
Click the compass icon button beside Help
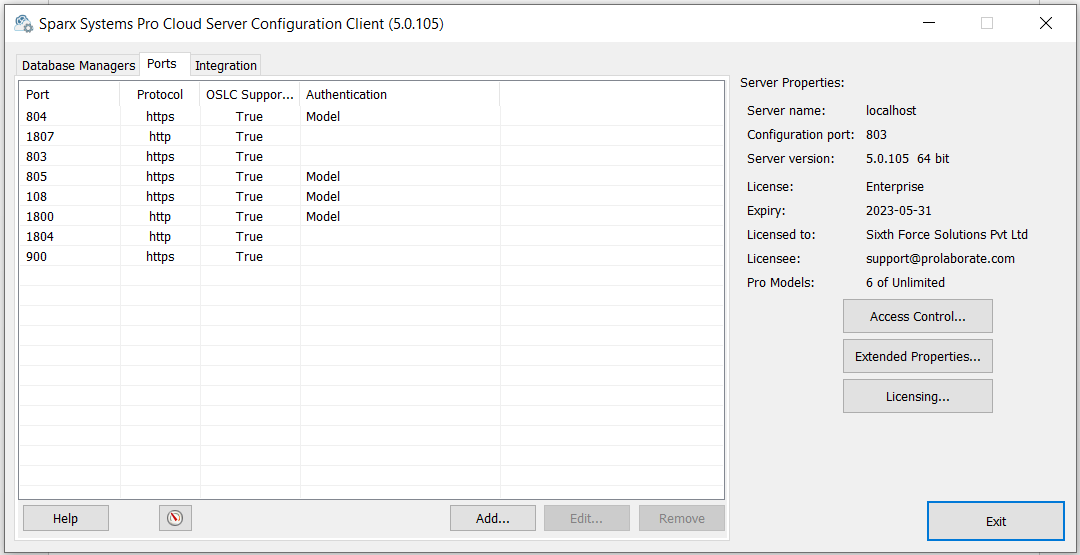point(175,518)
